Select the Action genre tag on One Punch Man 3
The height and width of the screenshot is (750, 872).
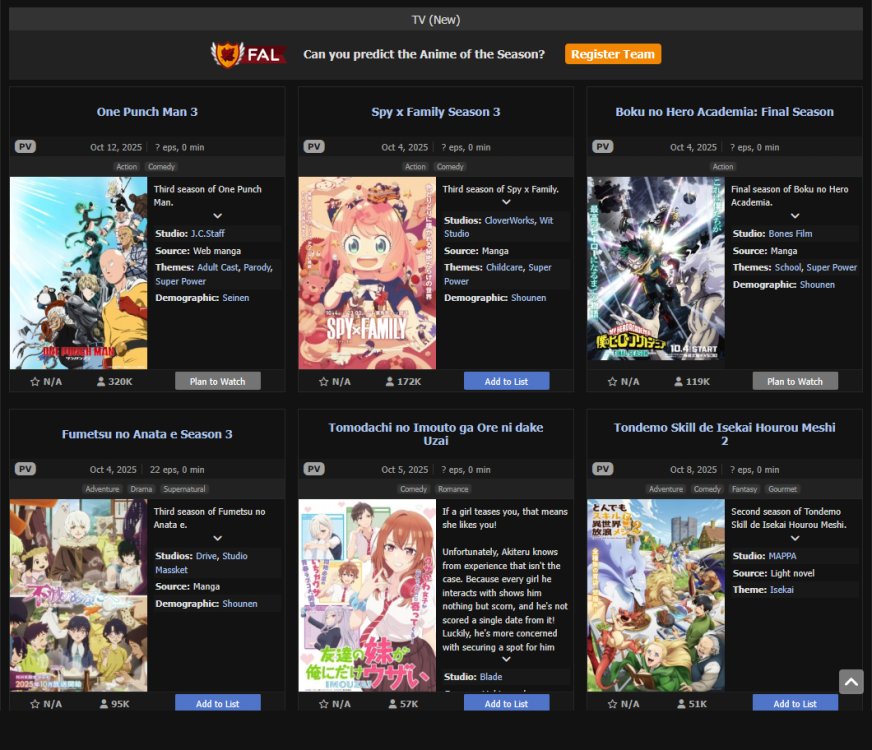point(127,167)
